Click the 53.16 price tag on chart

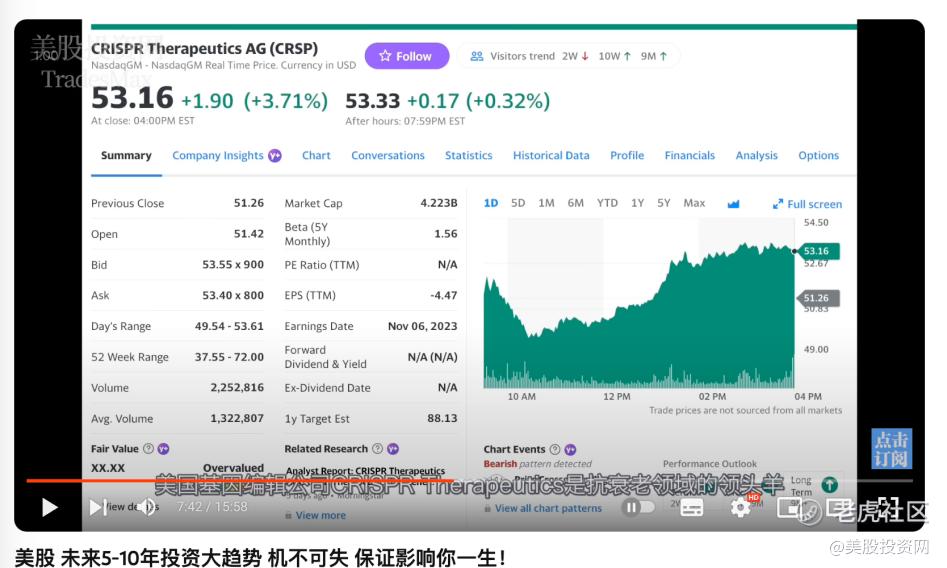pos(817,251)
